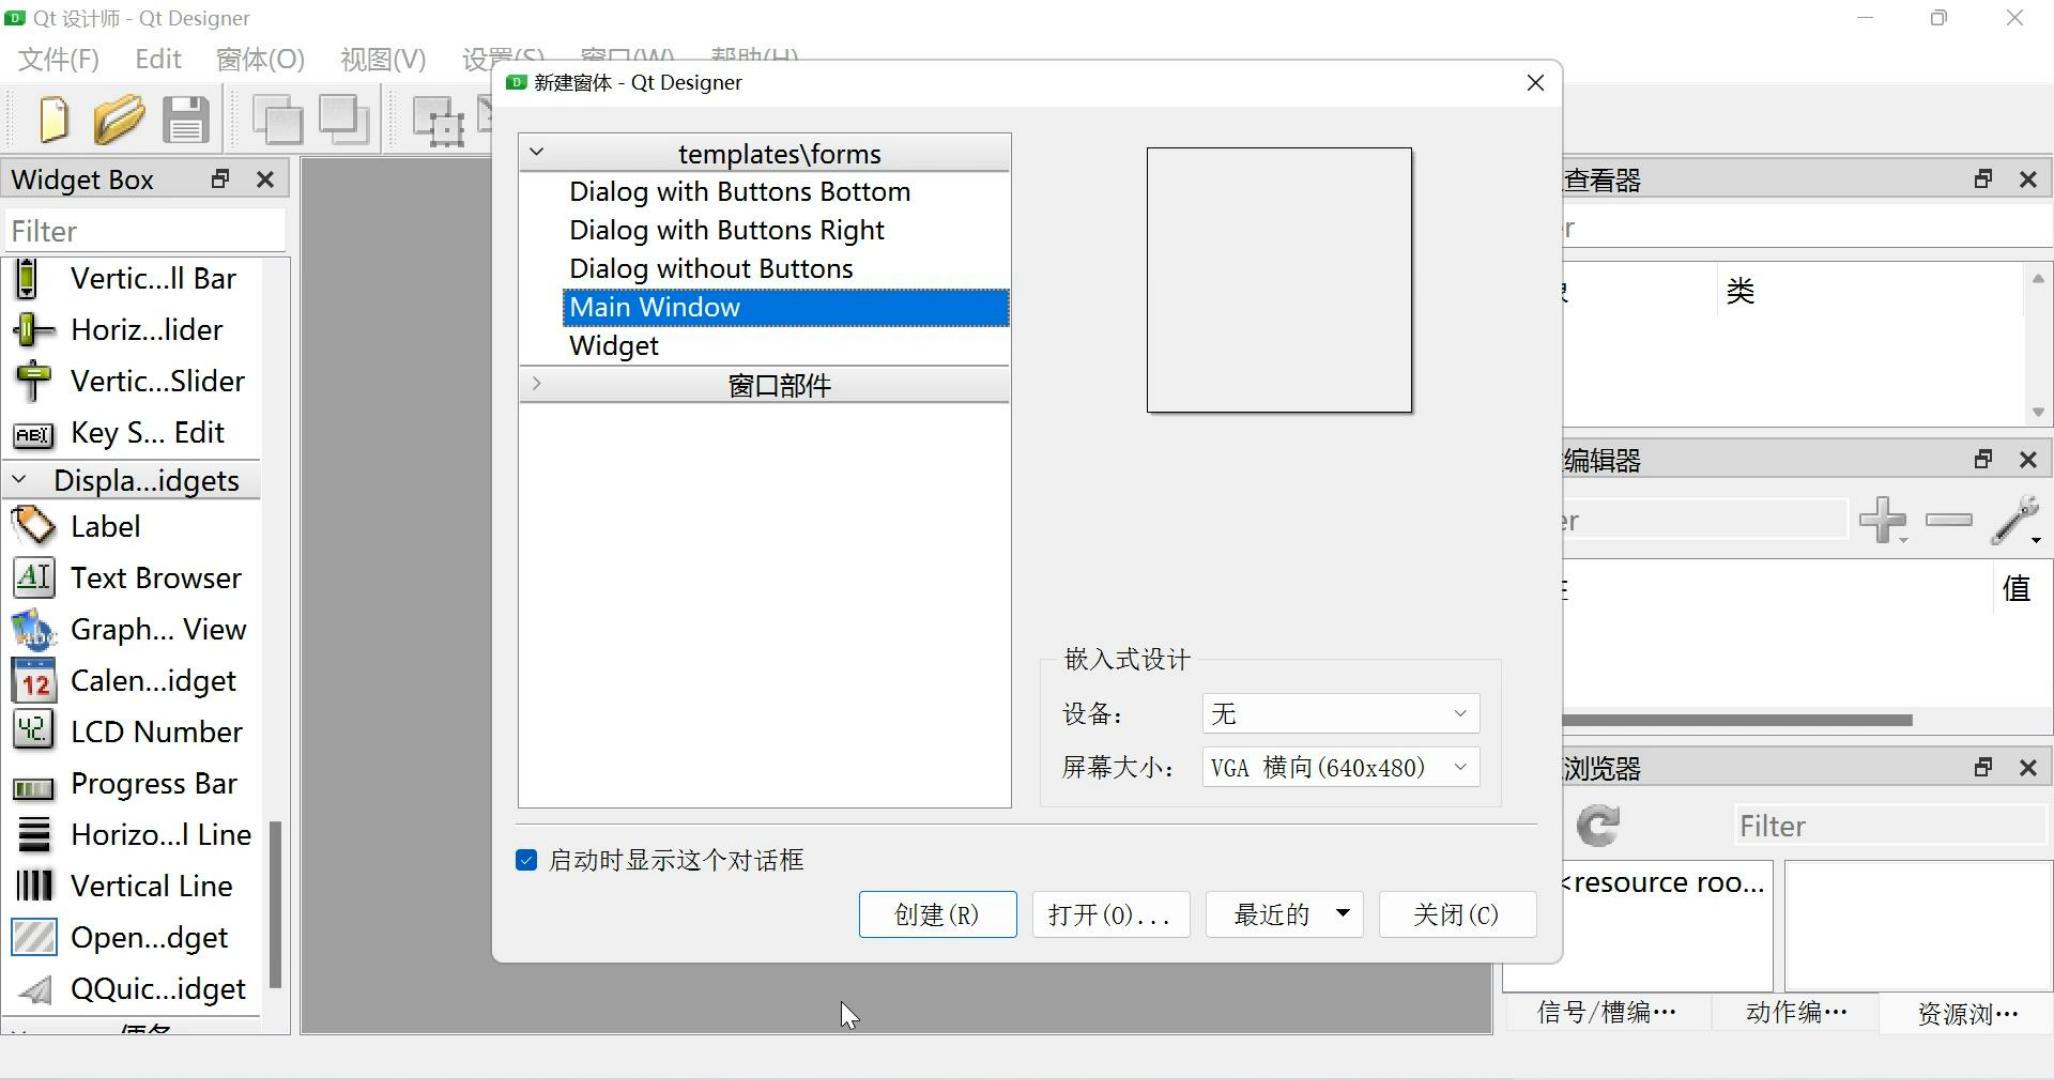Open the 屏幕大小 VGA combo box
The image size is (2054, 1080).
pos(1340,767)
